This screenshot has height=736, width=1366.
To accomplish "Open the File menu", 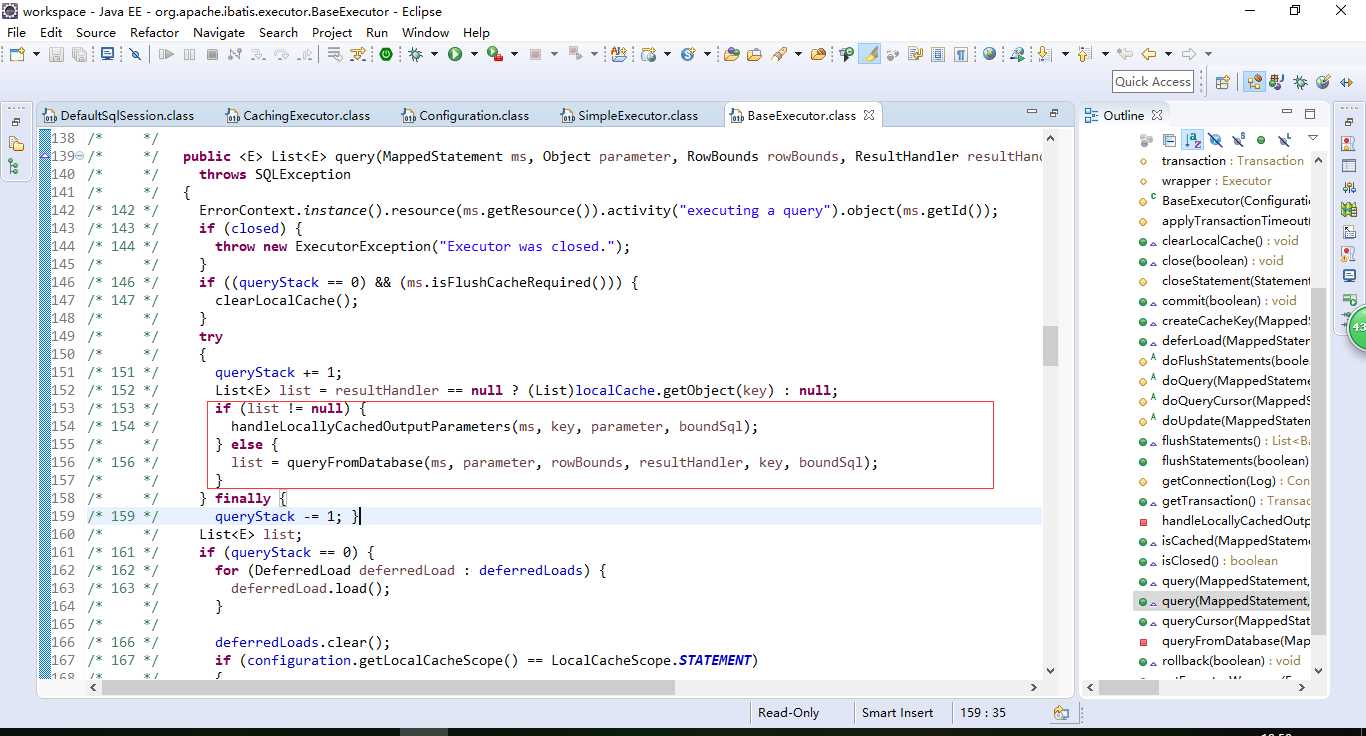I will (x=16, y=32).
